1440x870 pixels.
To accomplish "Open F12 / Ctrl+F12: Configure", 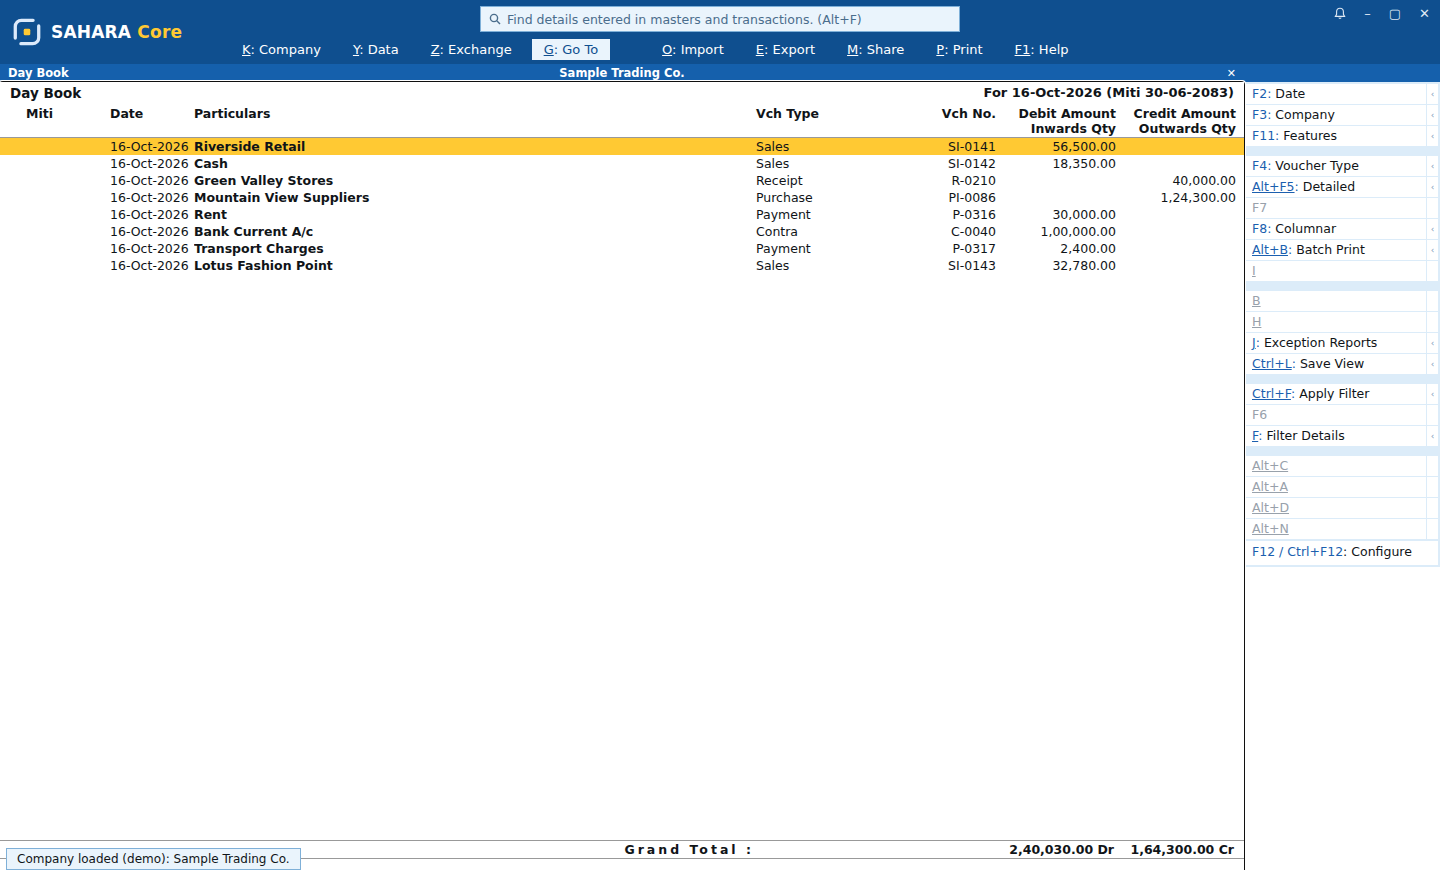I will click(1341, 552).
